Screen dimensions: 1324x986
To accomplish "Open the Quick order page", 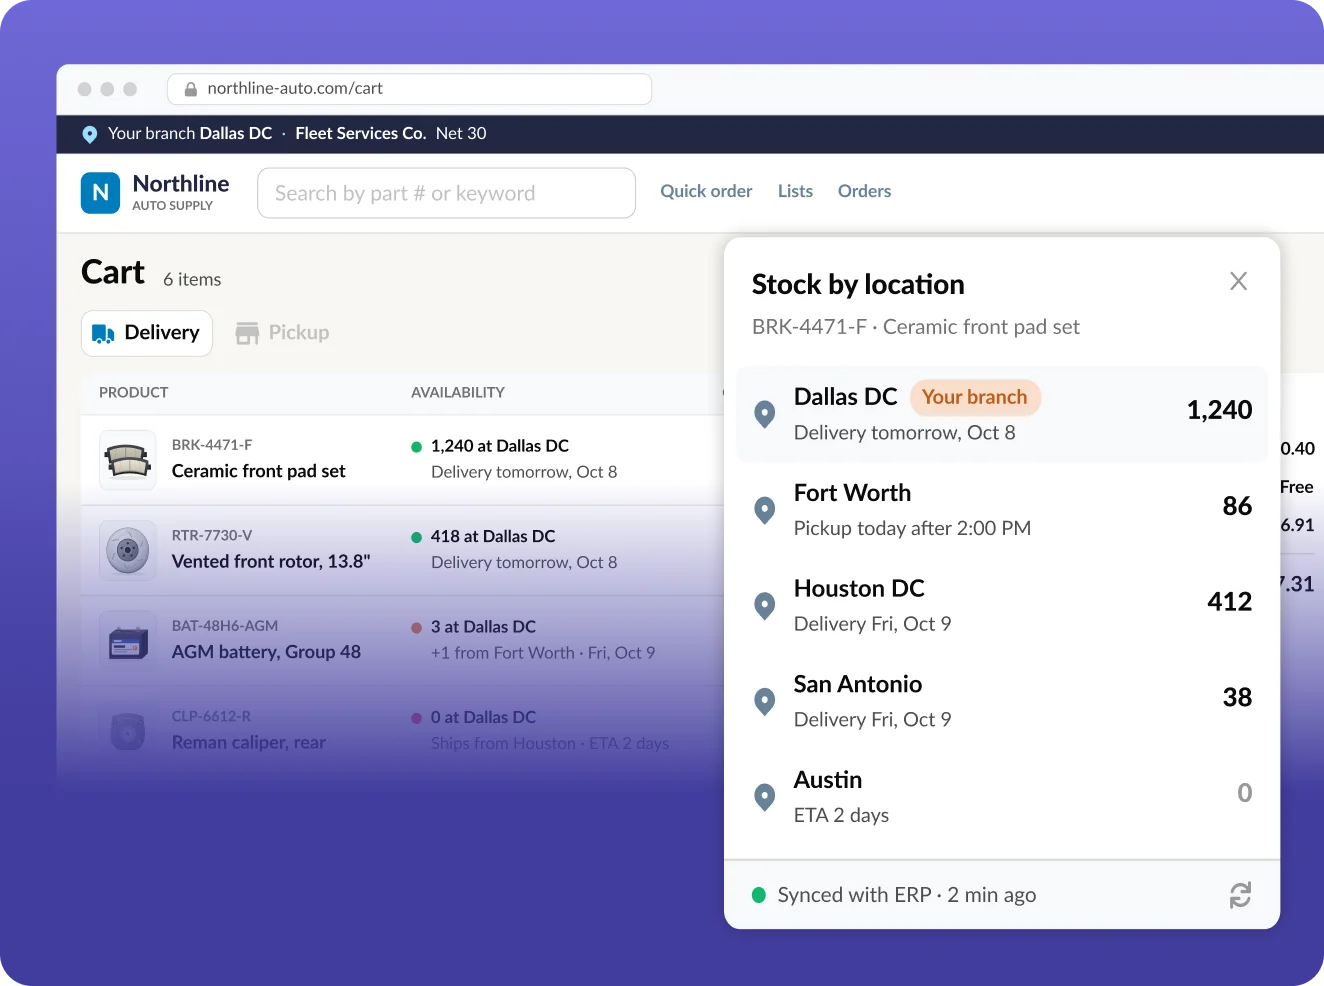I will click(706, 191).
